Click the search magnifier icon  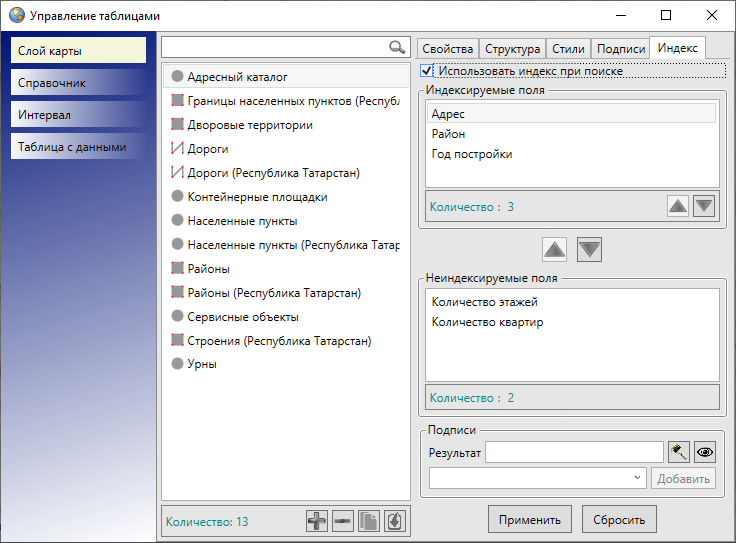[x=397, y=47]
